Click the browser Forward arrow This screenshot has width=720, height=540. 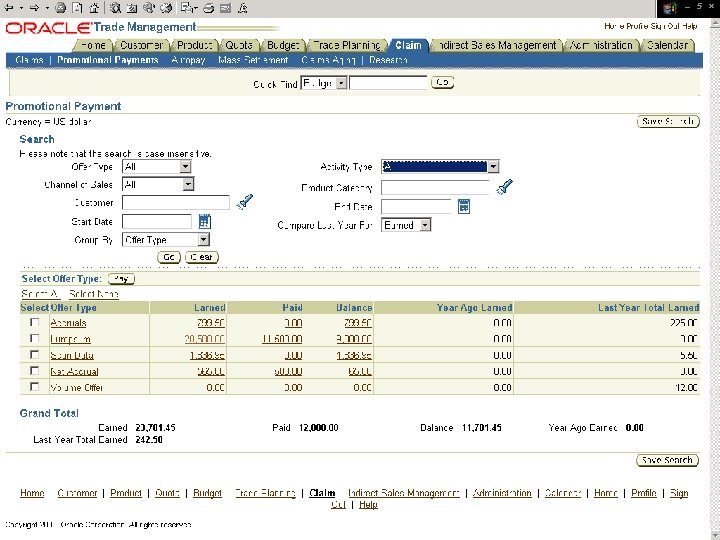click(34, 8)
